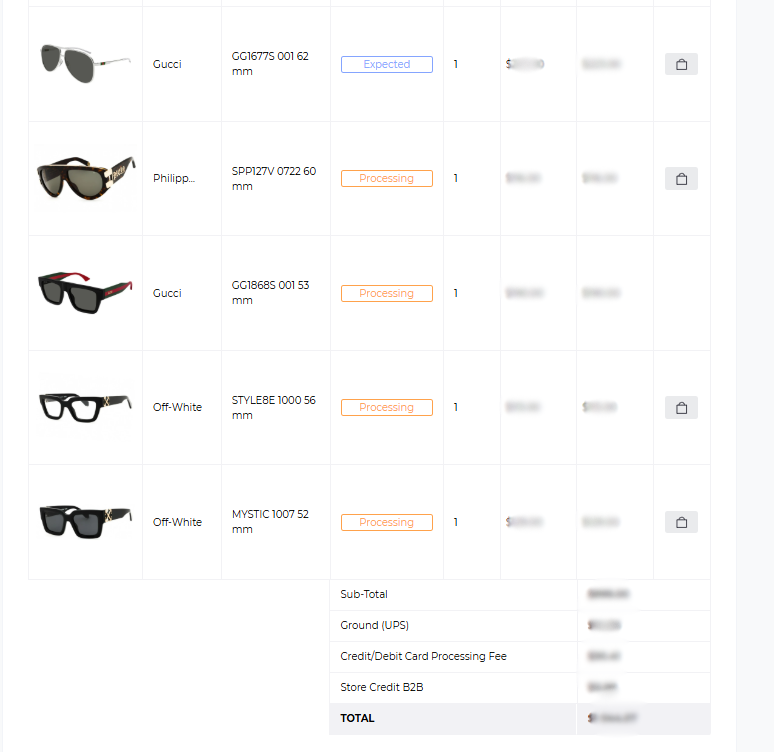Open the Philipp Plein tortoise sunglasses thumbnail
774x752 pixels.
click(86, 178)
